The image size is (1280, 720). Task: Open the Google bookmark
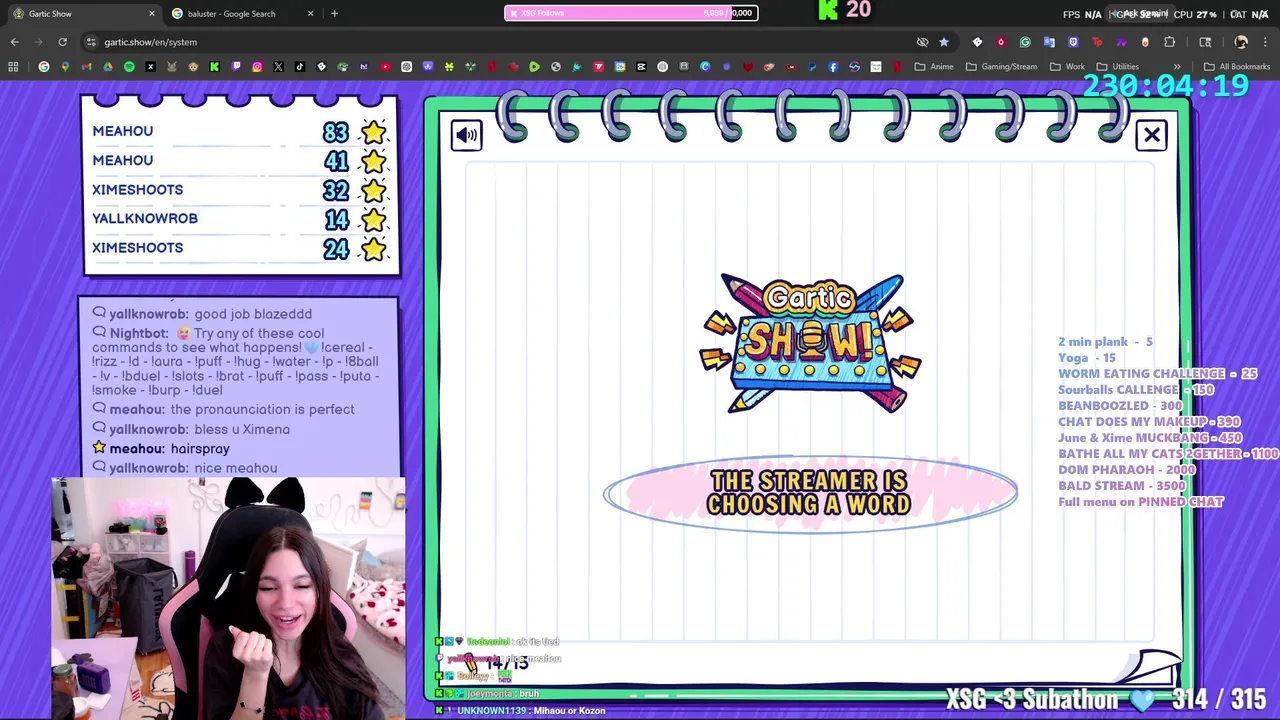click(44, 67)
